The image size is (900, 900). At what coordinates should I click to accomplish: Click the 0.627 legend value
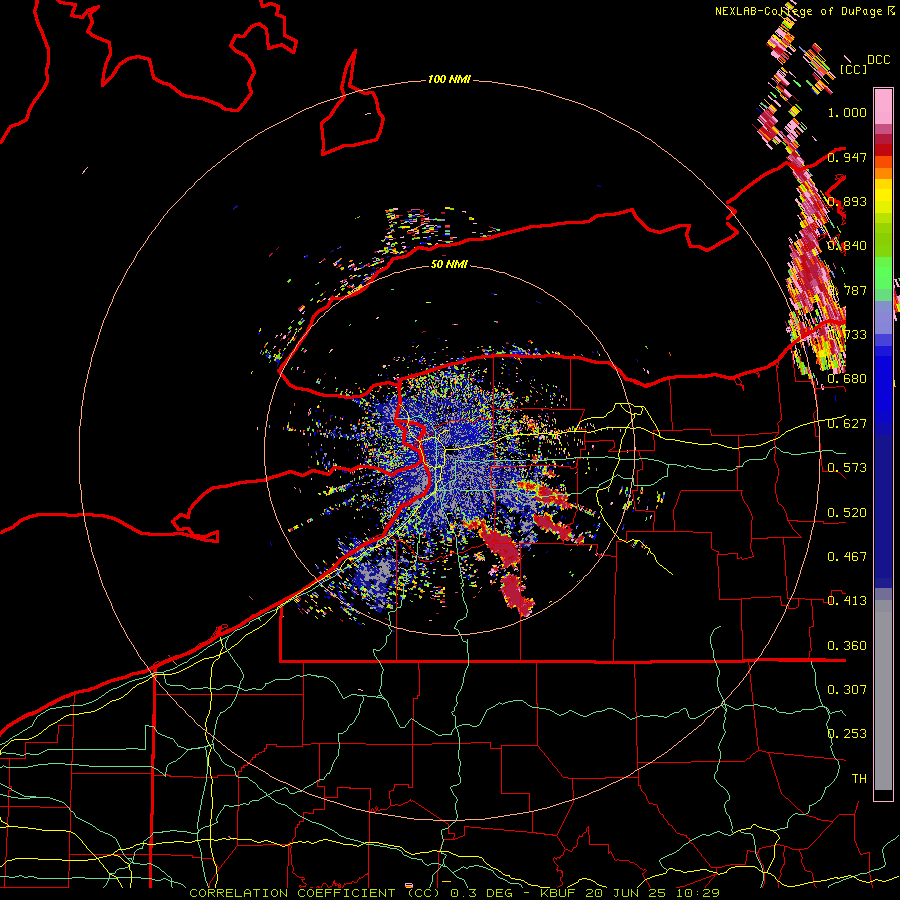pyautogui.click(x=847, y=423)
